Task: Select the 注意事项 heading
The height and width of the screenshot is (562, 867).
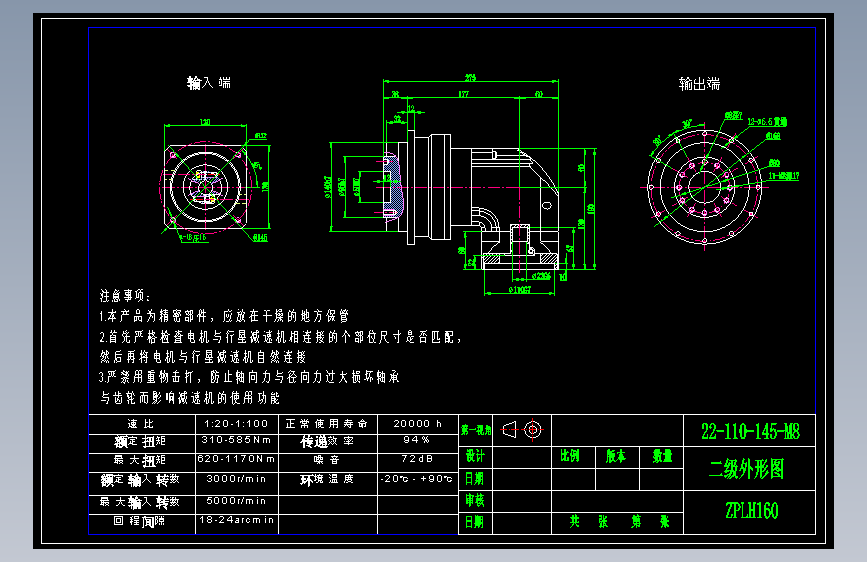Action: click(x=125, y=296)
